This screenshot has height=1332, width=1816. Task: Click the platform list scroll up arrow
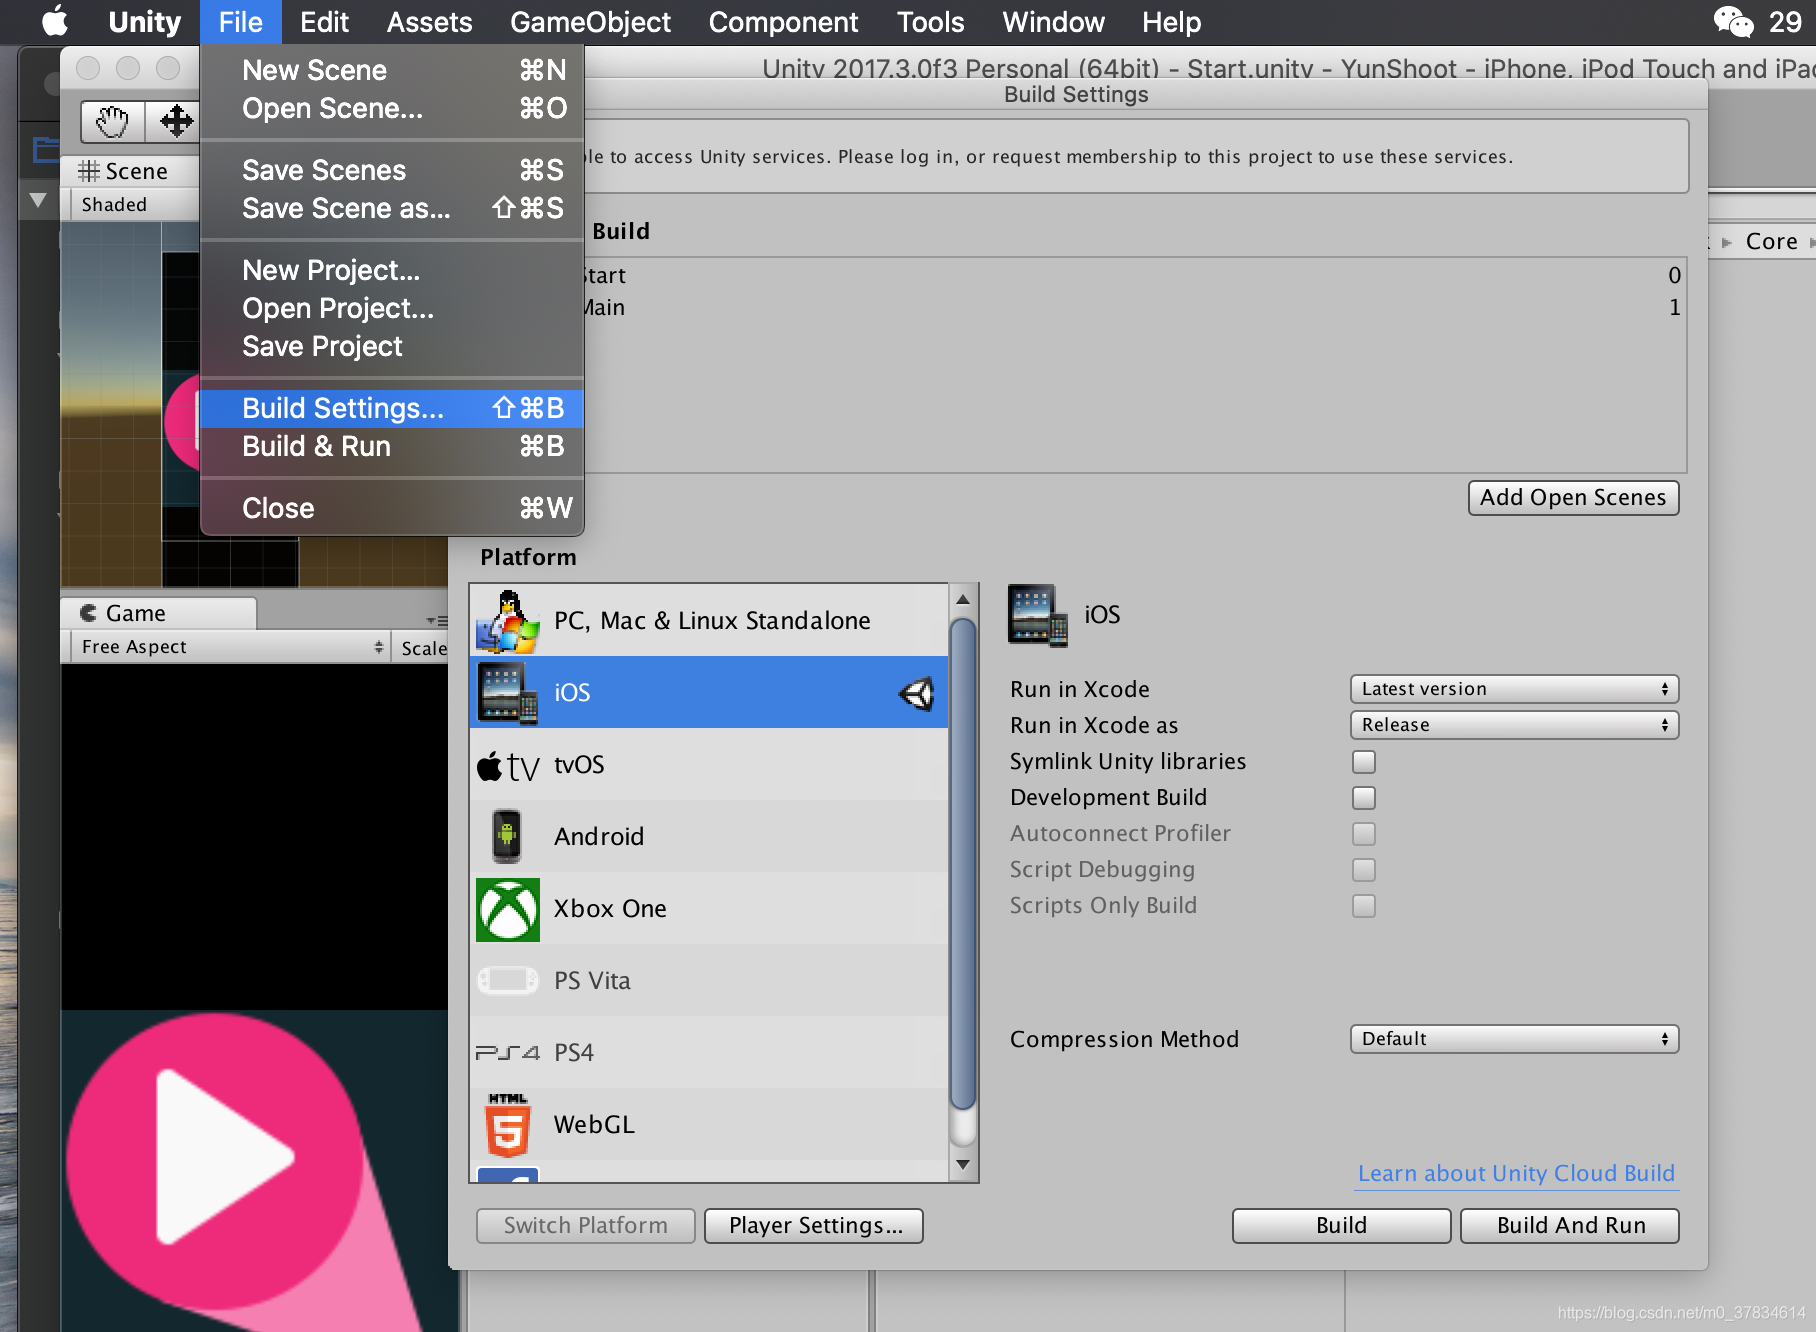pos(963,600)
